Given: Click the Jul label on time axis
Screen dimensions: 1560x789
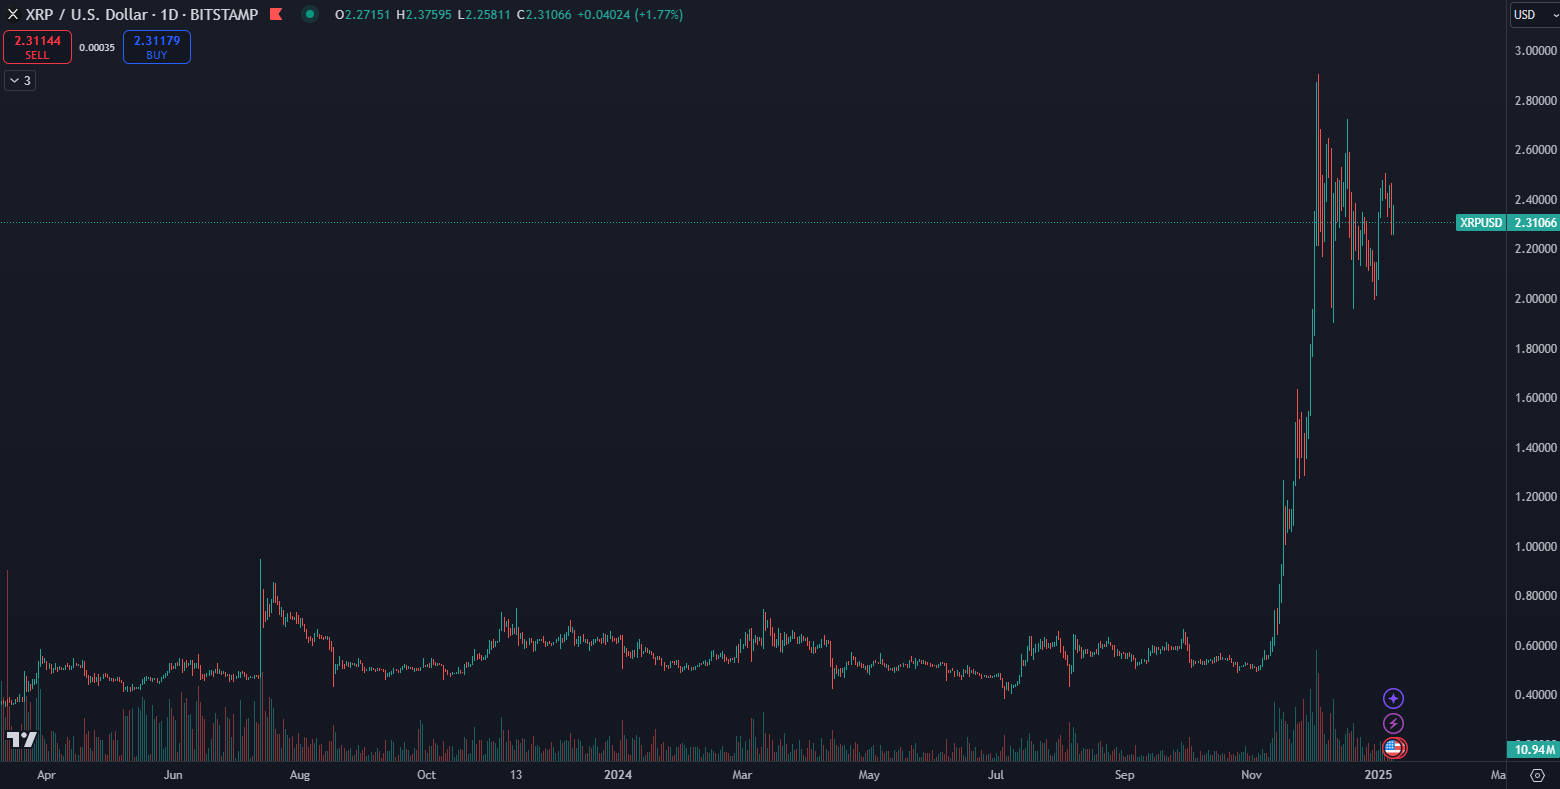Looking at the screenshot, I should click(x=996, y=775).
